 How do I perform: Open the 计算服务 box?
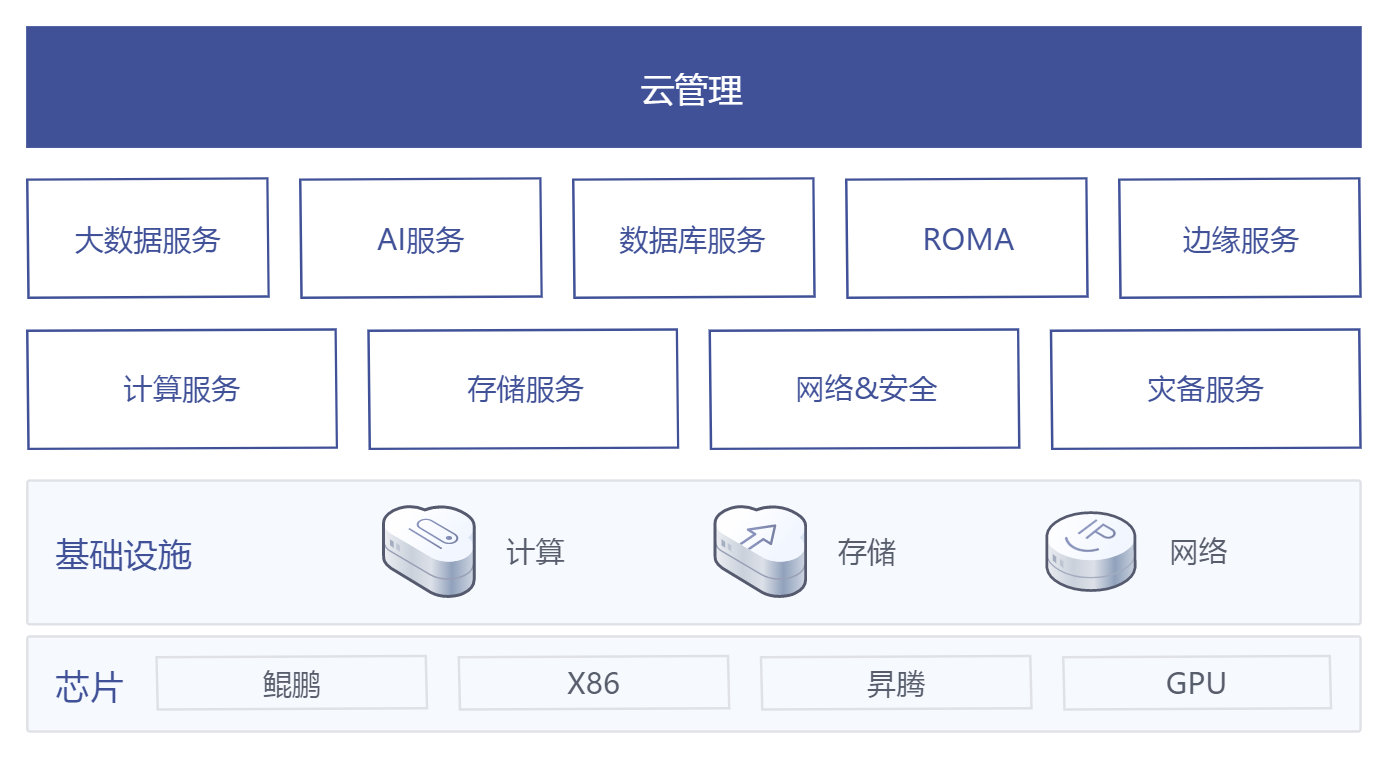(x=182, y=389)
